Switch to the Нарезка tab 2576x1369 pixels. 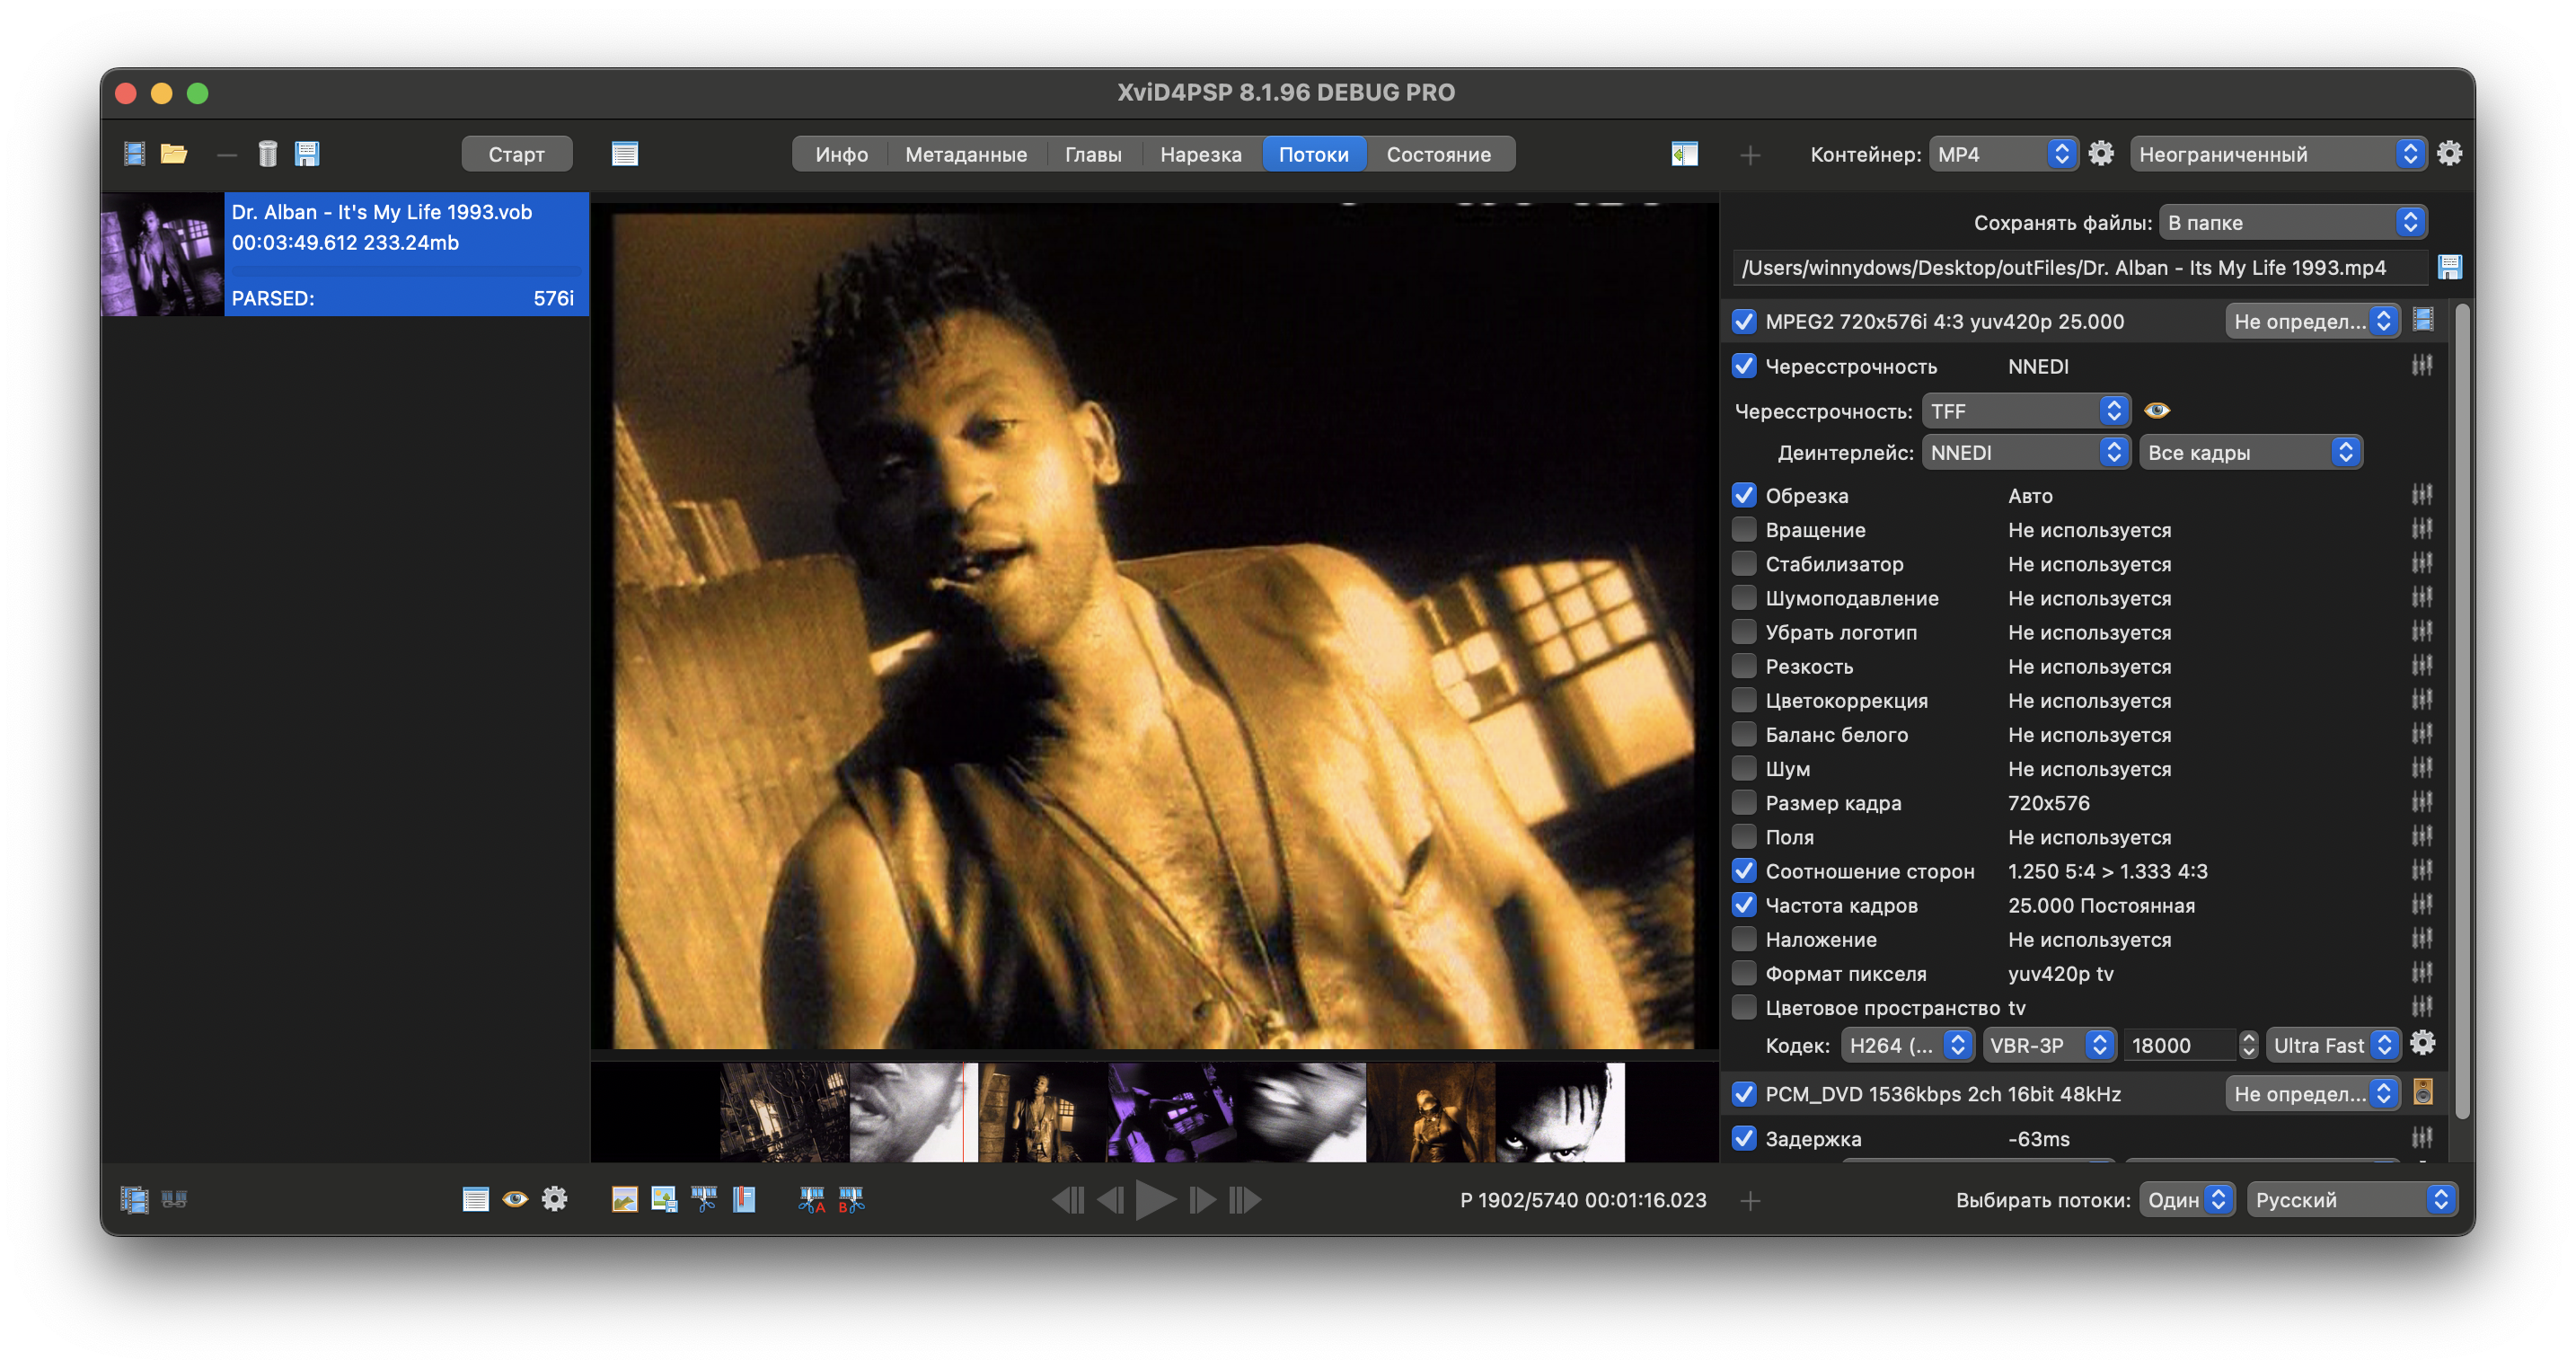[x=1201, y=154]
